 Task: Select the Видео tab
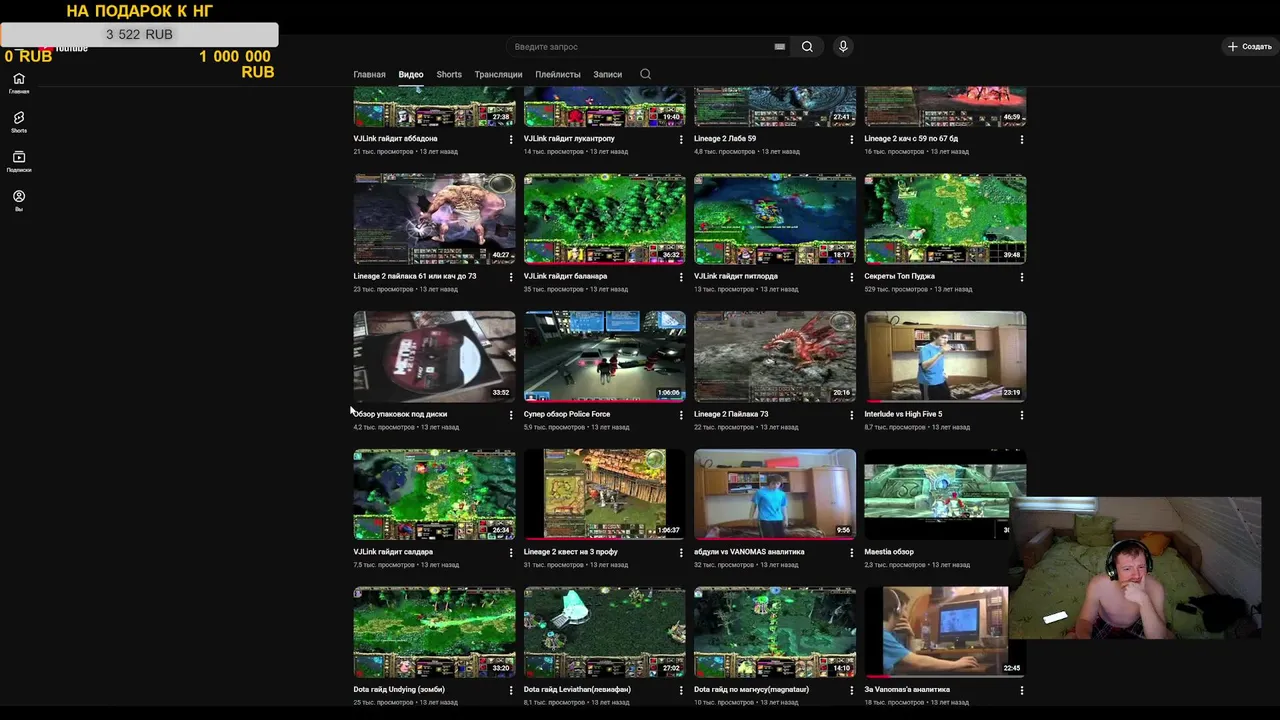411,74
